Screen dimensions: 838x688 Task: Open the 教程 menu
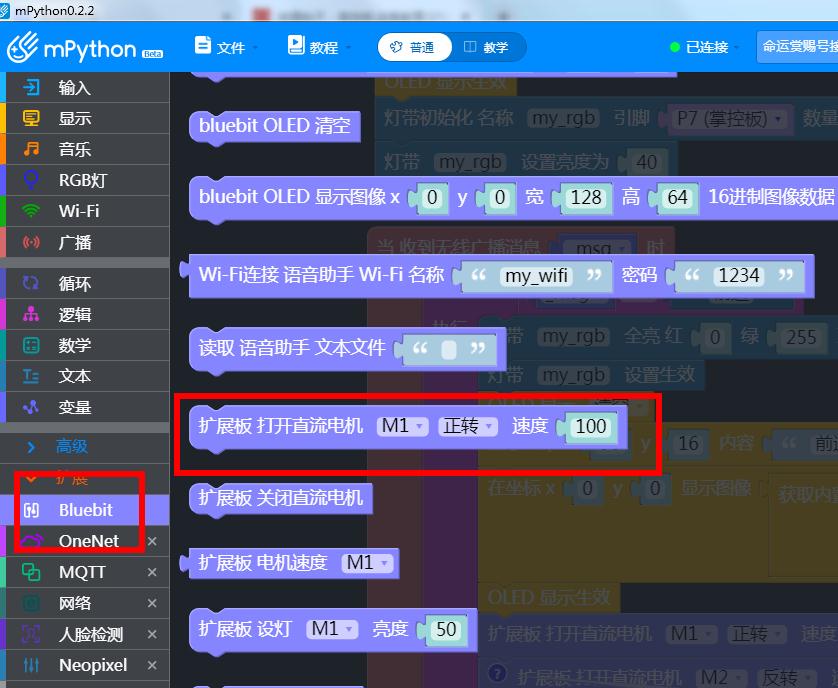[319, 47]
